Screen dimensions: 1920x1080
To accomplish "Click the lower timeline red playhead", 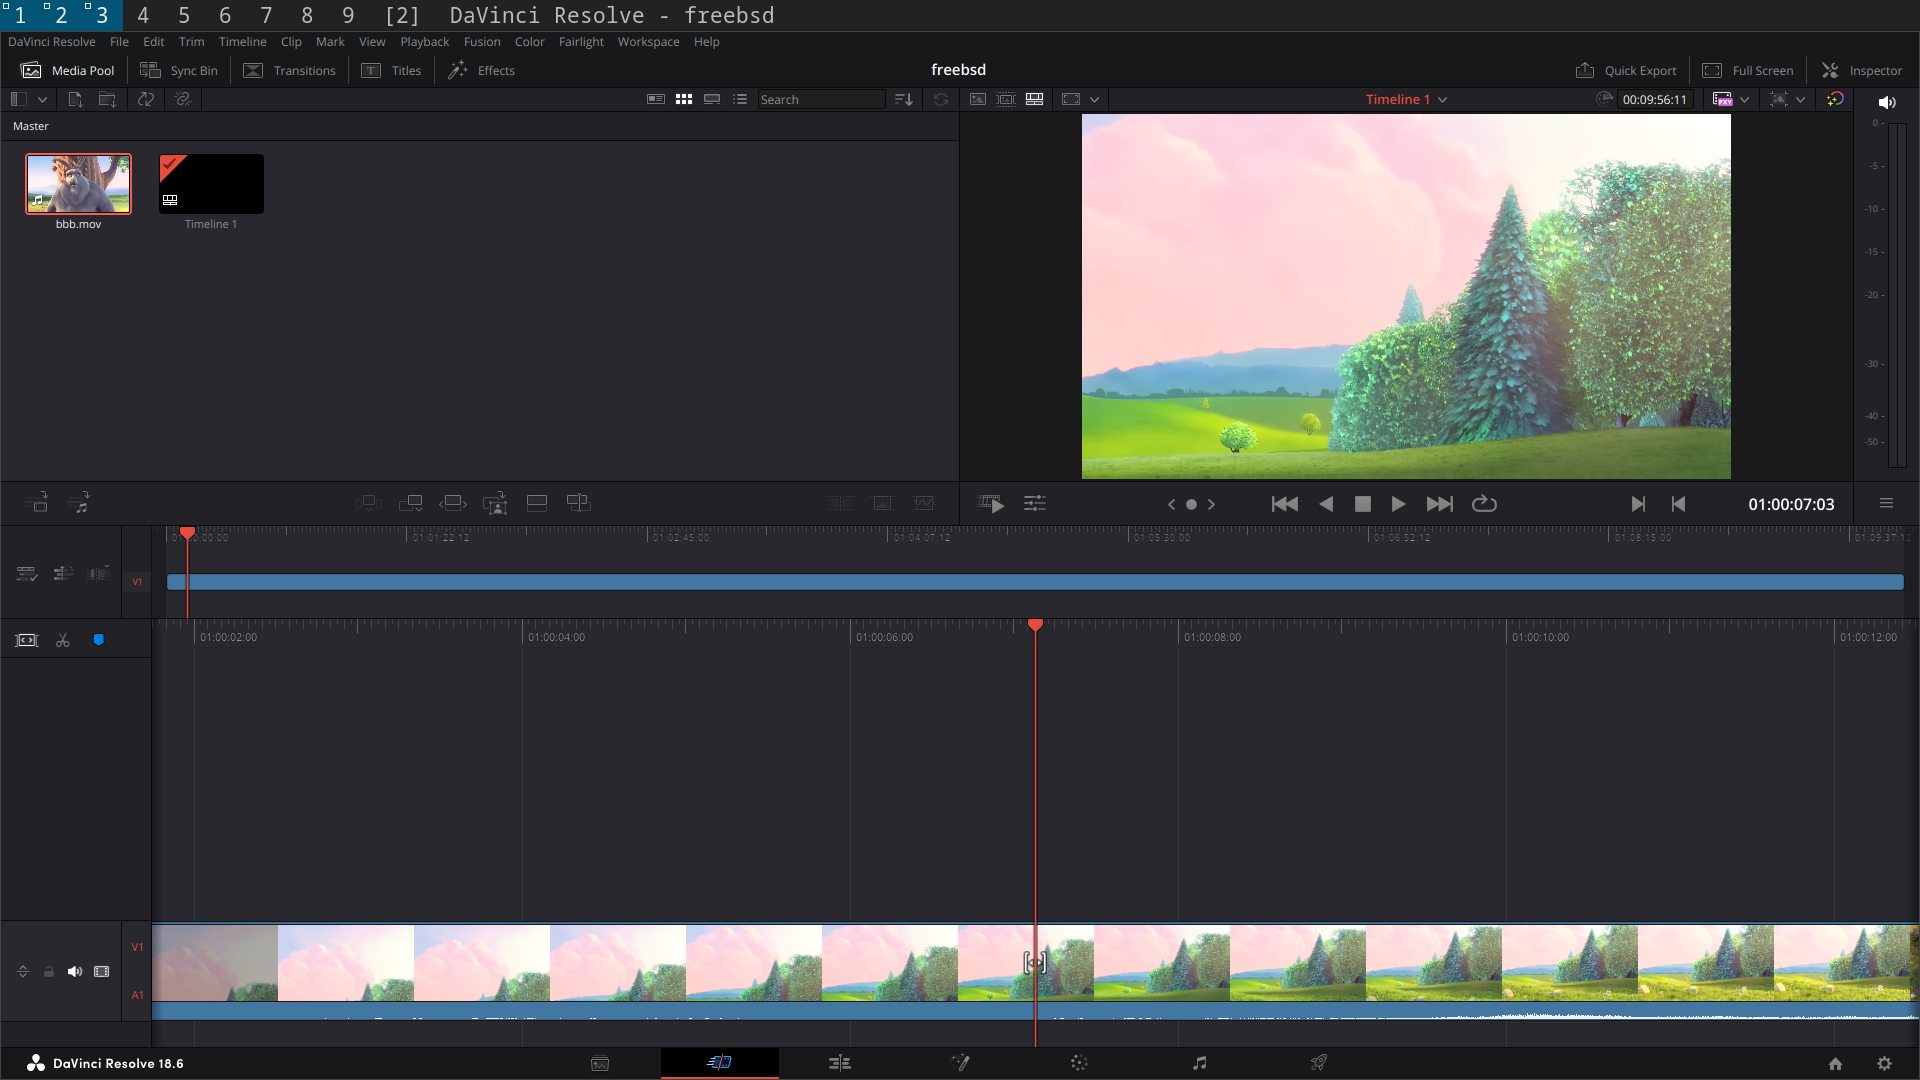I will click(1035, 625).
